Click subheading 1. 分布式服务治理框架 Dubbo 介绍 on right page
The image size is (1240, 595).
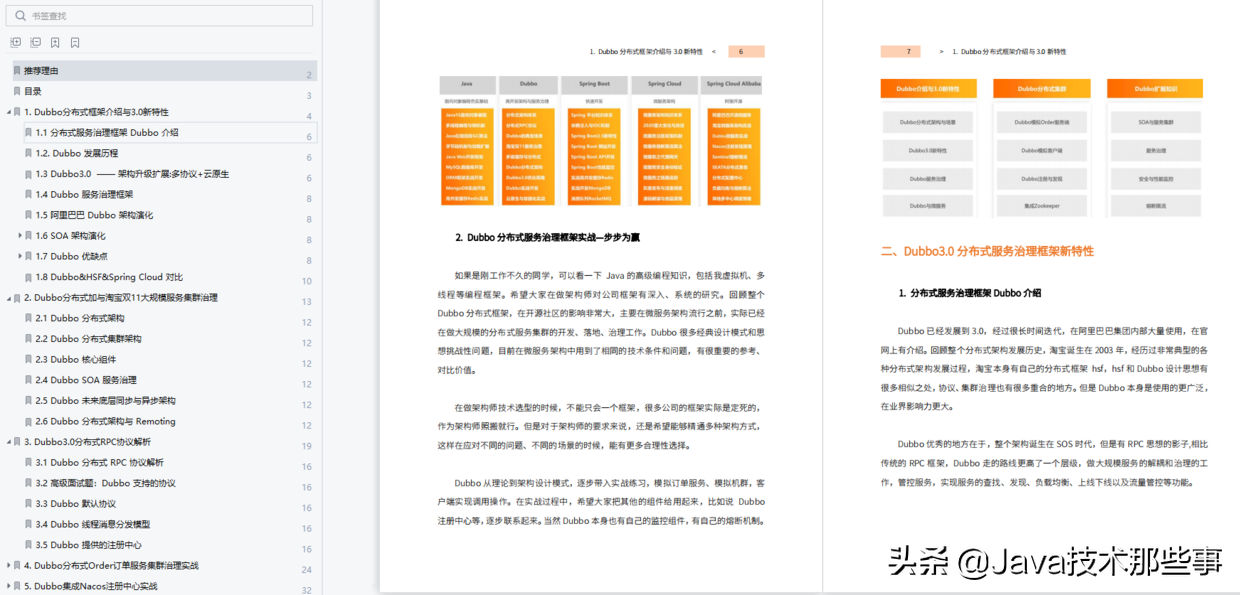click(x=969, y=293)
